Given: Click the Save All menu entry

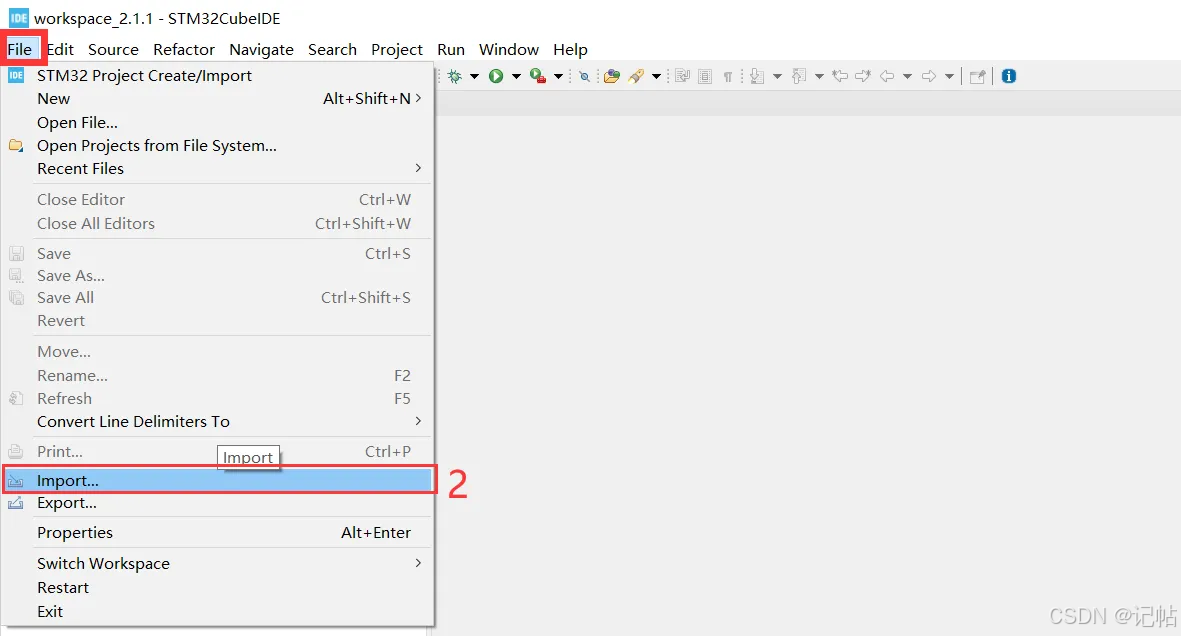Looking at the screenshot, I should click(x=218, y=298).
